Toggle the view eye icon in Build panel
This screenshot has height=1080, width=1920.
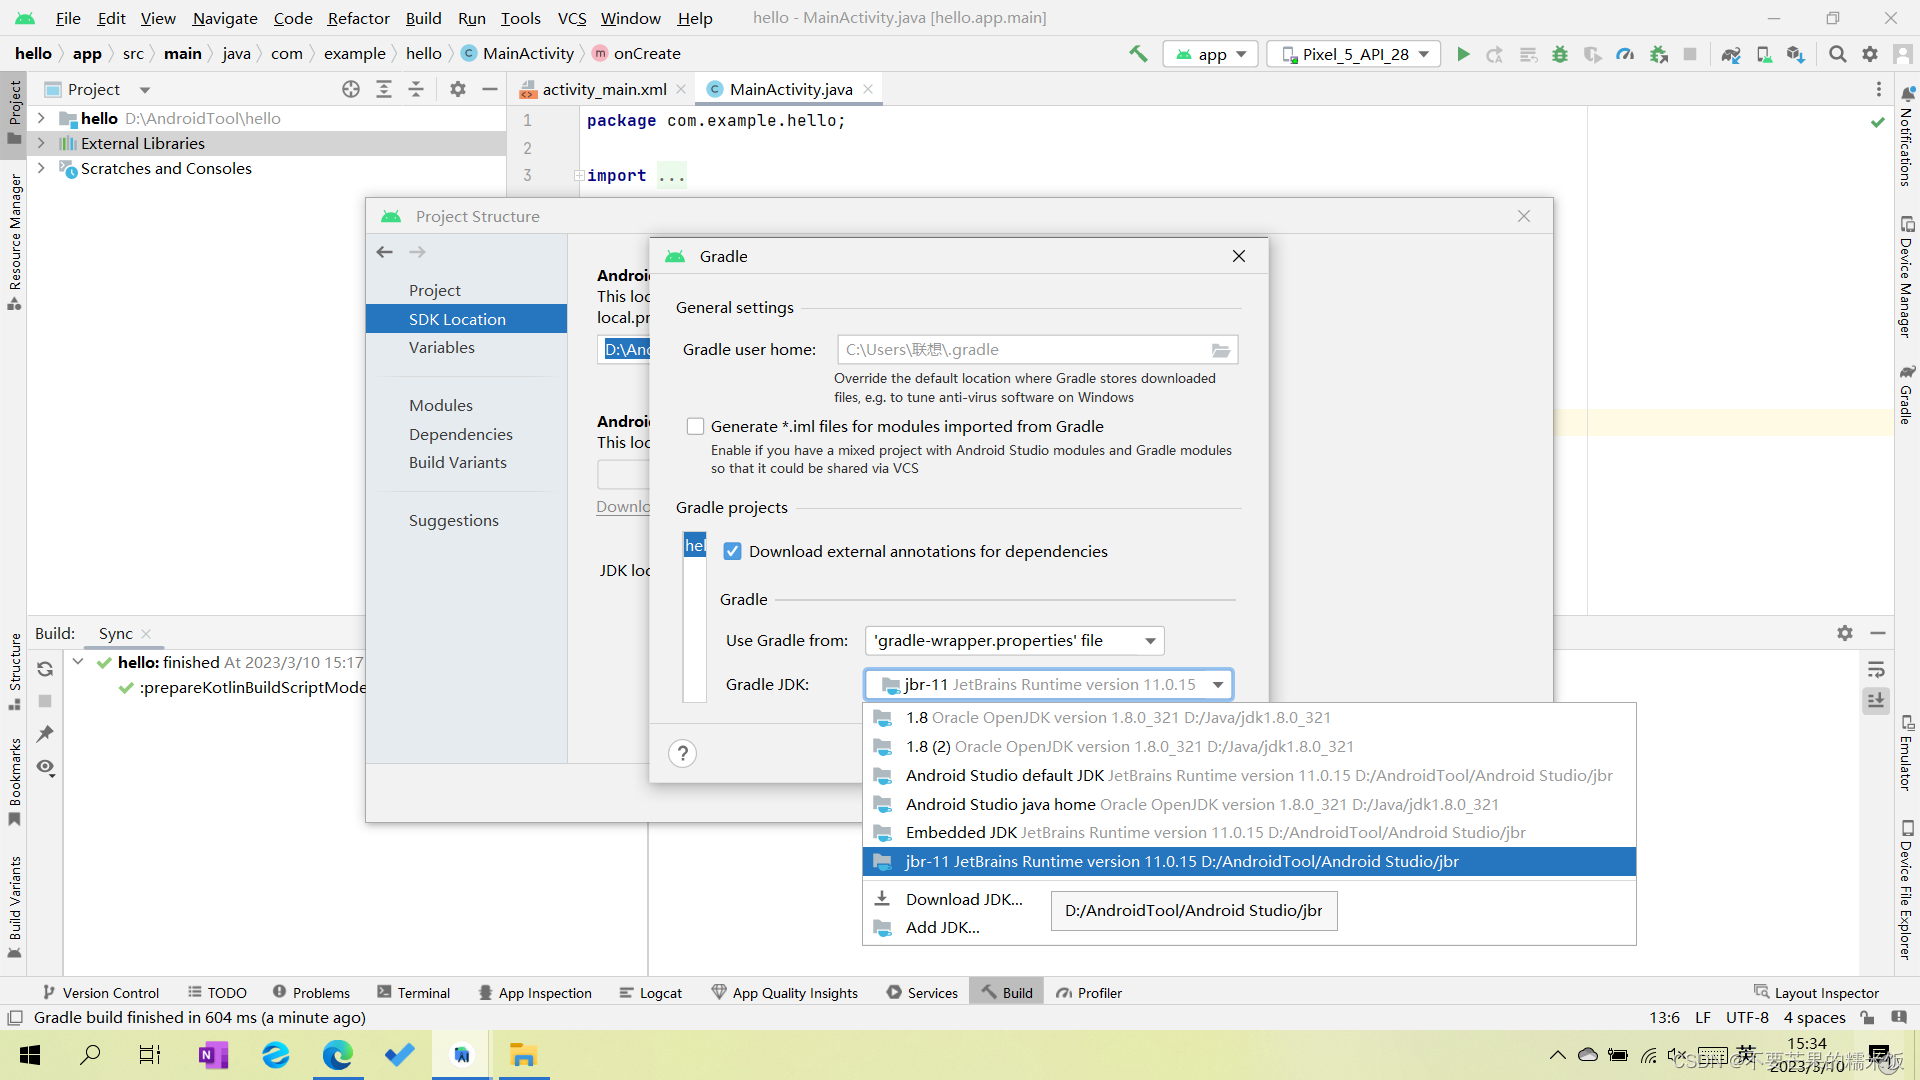pyautogui.click(x=45, y=767)
